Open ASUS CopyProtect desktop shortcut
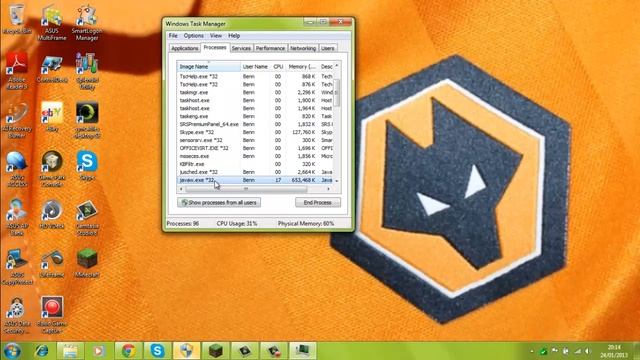This screenshot has width=640, height=360. click(17, 267)
